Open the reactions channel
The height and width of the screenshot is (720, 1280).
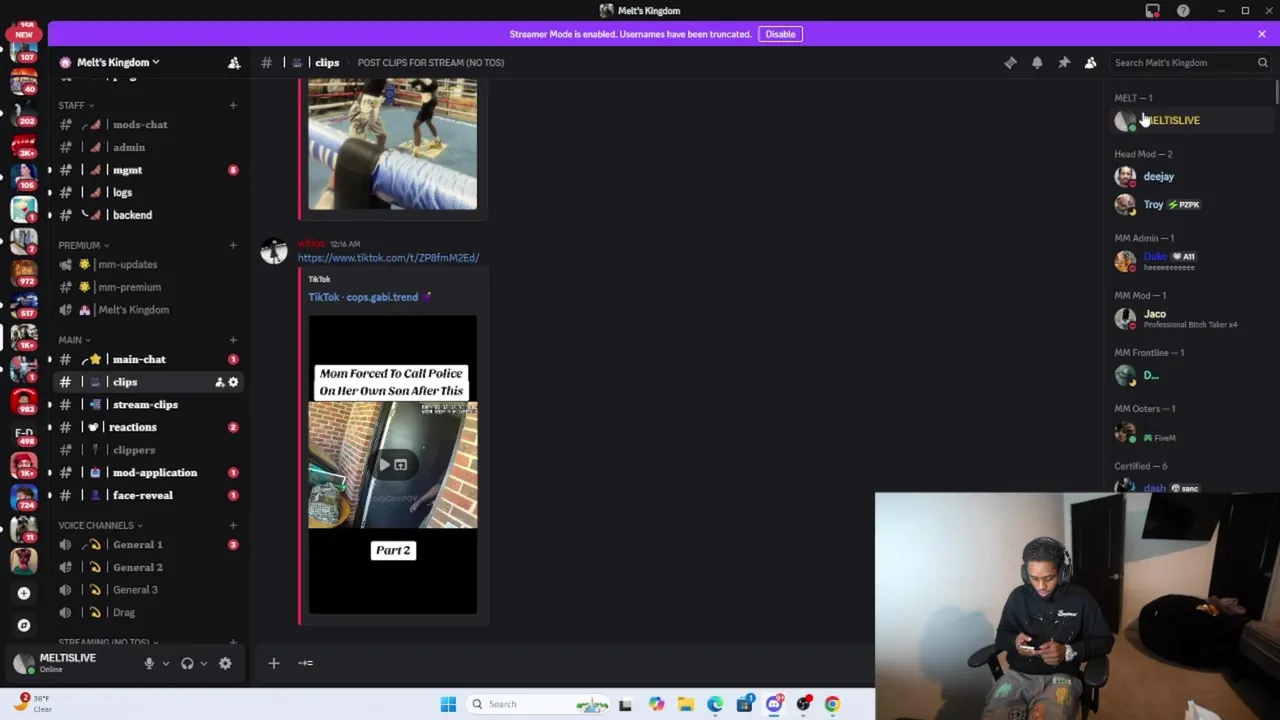148,427
